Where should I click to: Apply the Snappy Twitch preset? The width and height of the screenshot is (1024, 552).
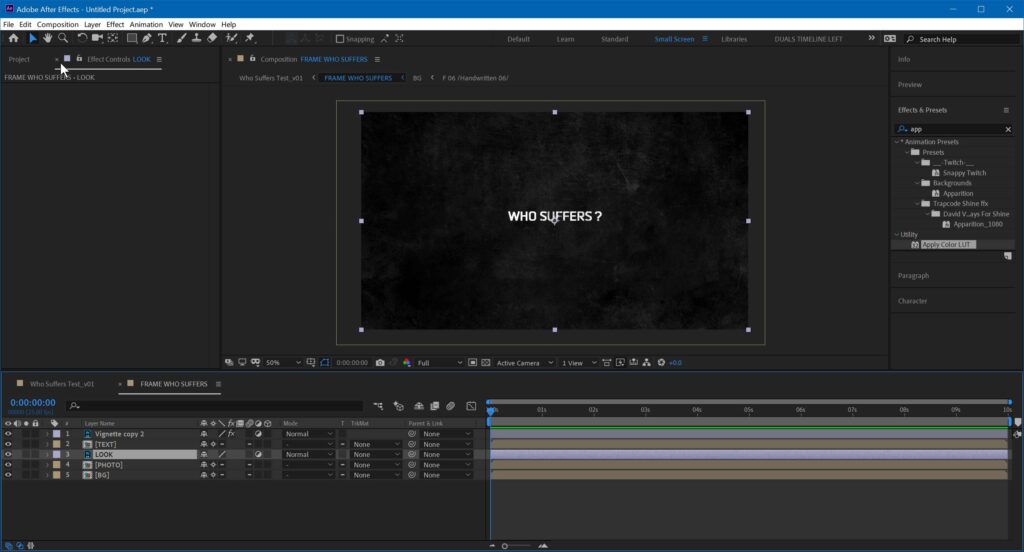point(964,173)
